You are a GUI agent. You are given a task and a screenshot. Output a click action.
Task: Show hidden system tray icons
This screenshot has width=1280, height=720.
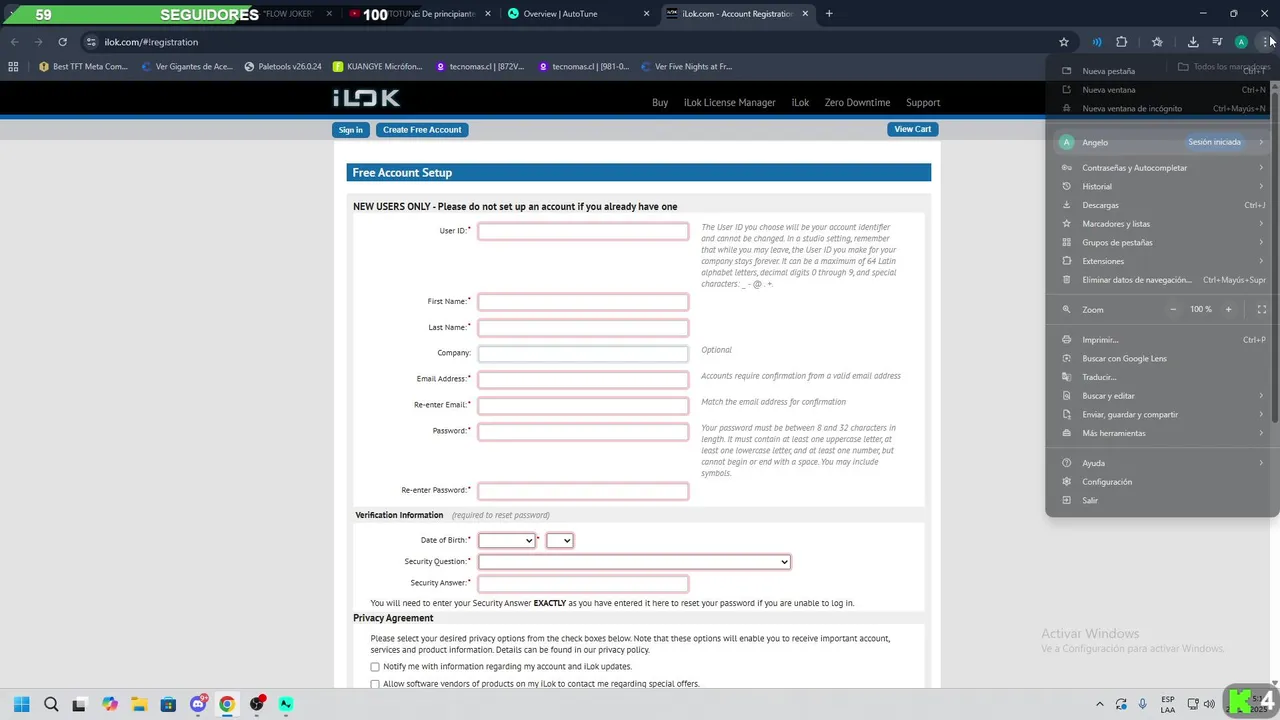tap(1100, 704)
